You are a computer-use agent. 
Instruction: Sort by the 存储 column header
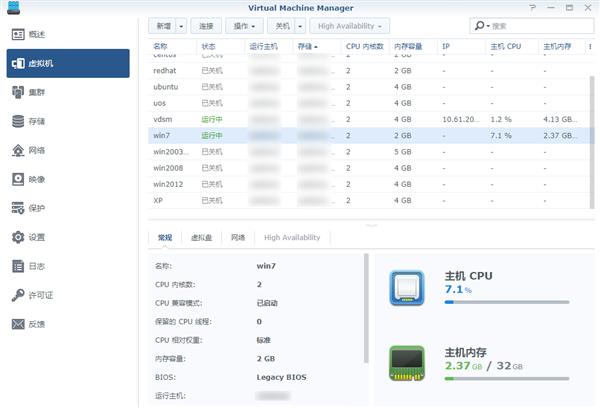(x=317, y=47)
